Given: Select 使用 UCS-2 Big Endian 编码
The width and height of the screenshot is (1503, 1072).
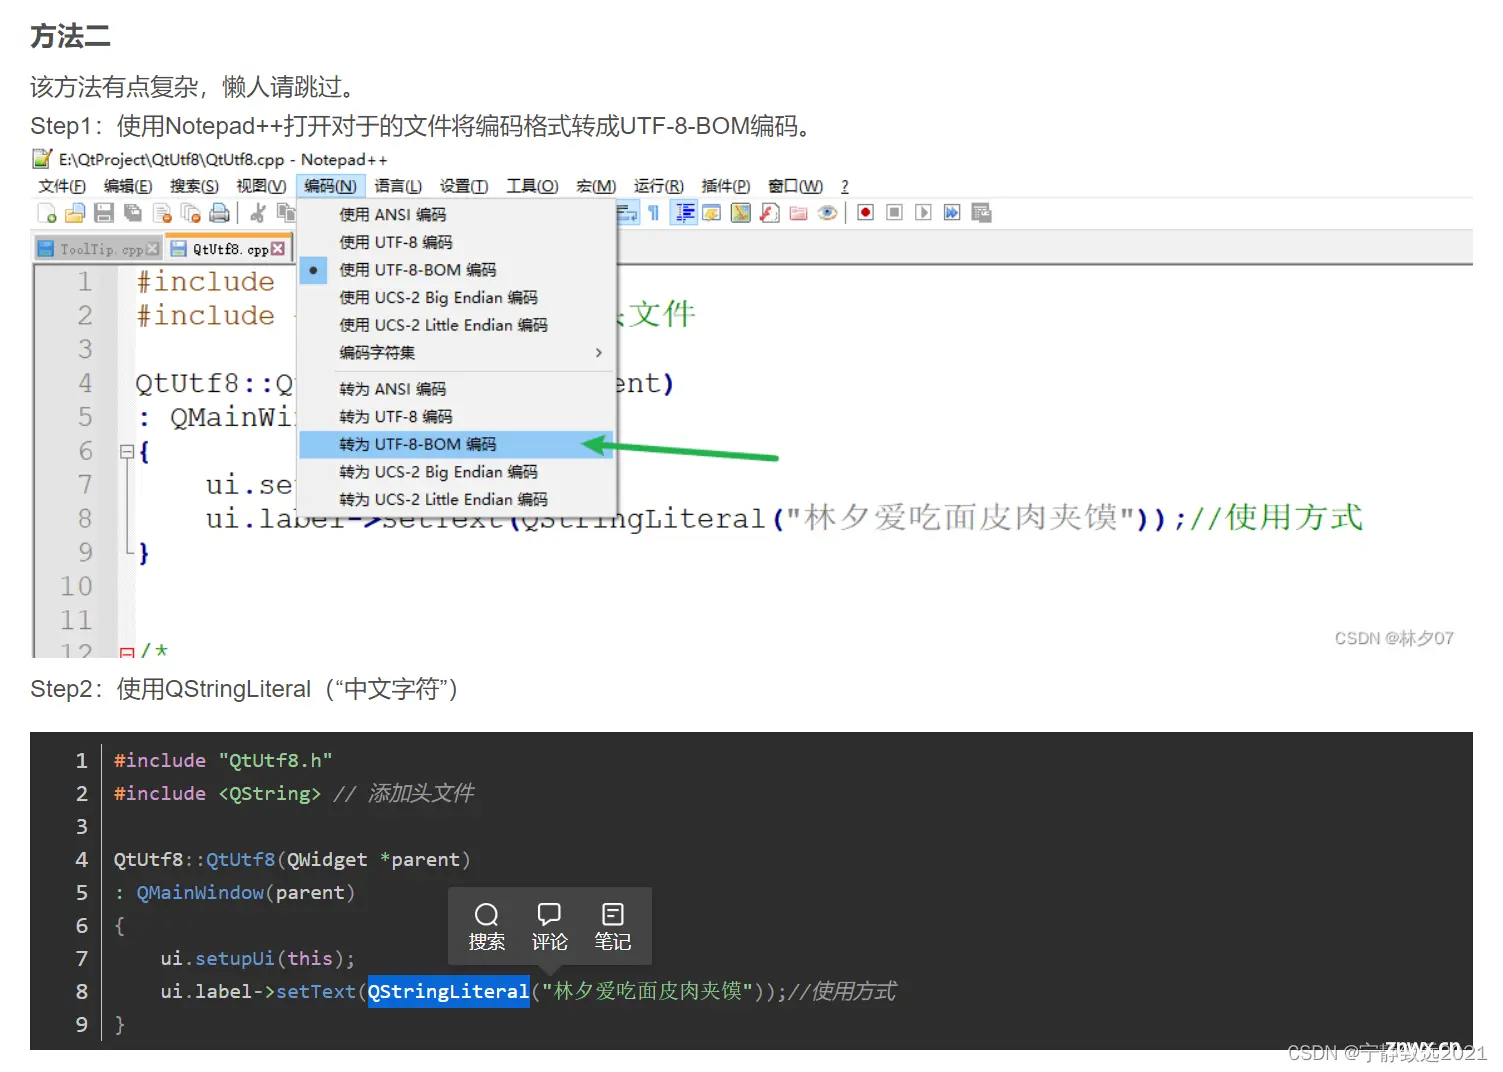Looking at the screenshot, I should (457, 298).
